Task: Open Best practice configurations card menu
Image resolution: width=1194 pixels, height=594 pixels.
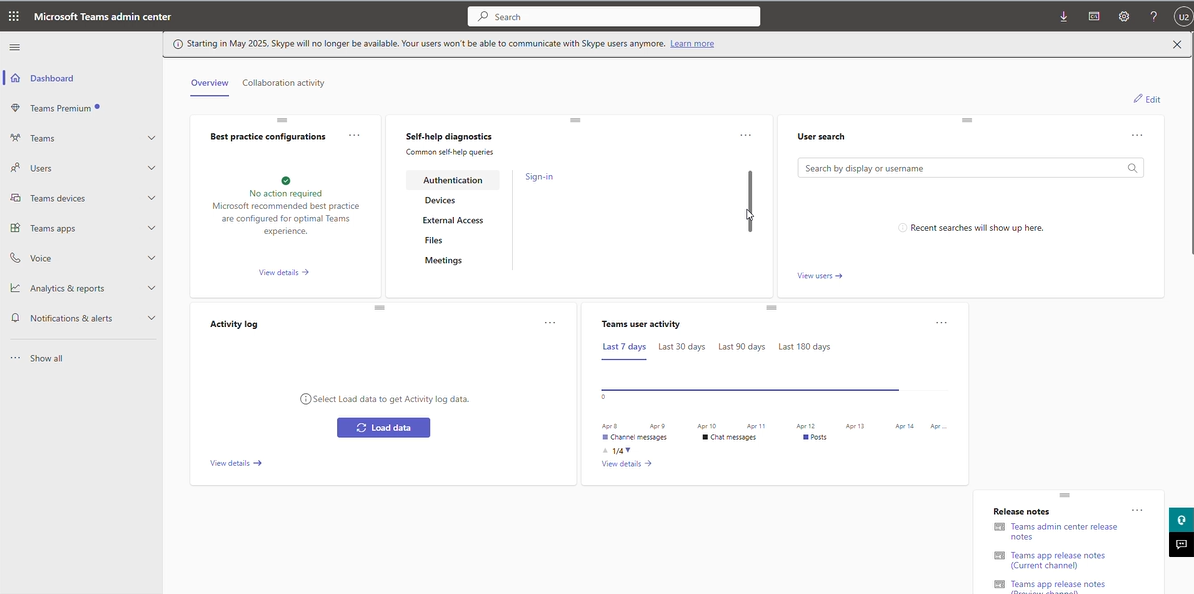Action: [354, 135]
